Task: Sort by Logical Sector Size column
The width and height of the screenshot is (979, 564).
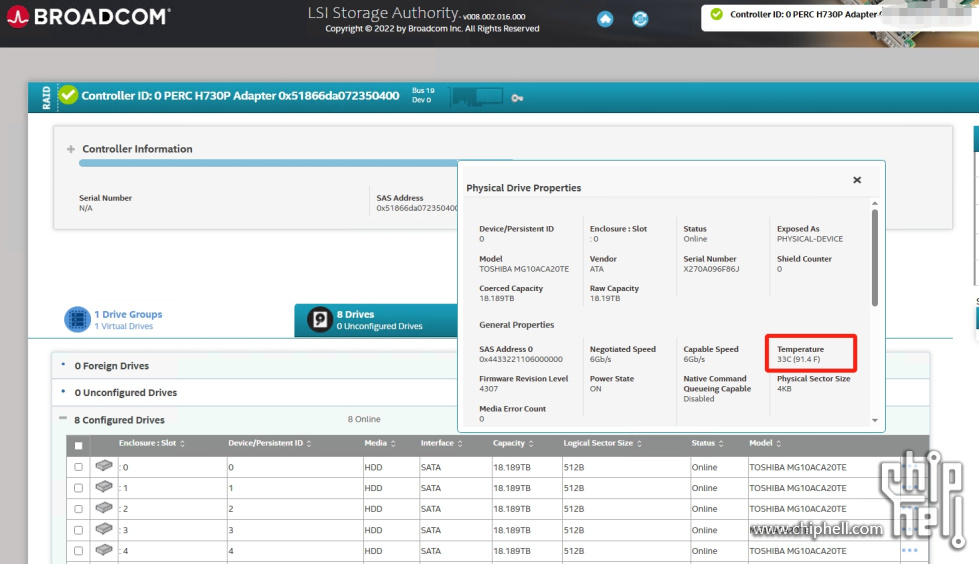Action: click(603, 443)
